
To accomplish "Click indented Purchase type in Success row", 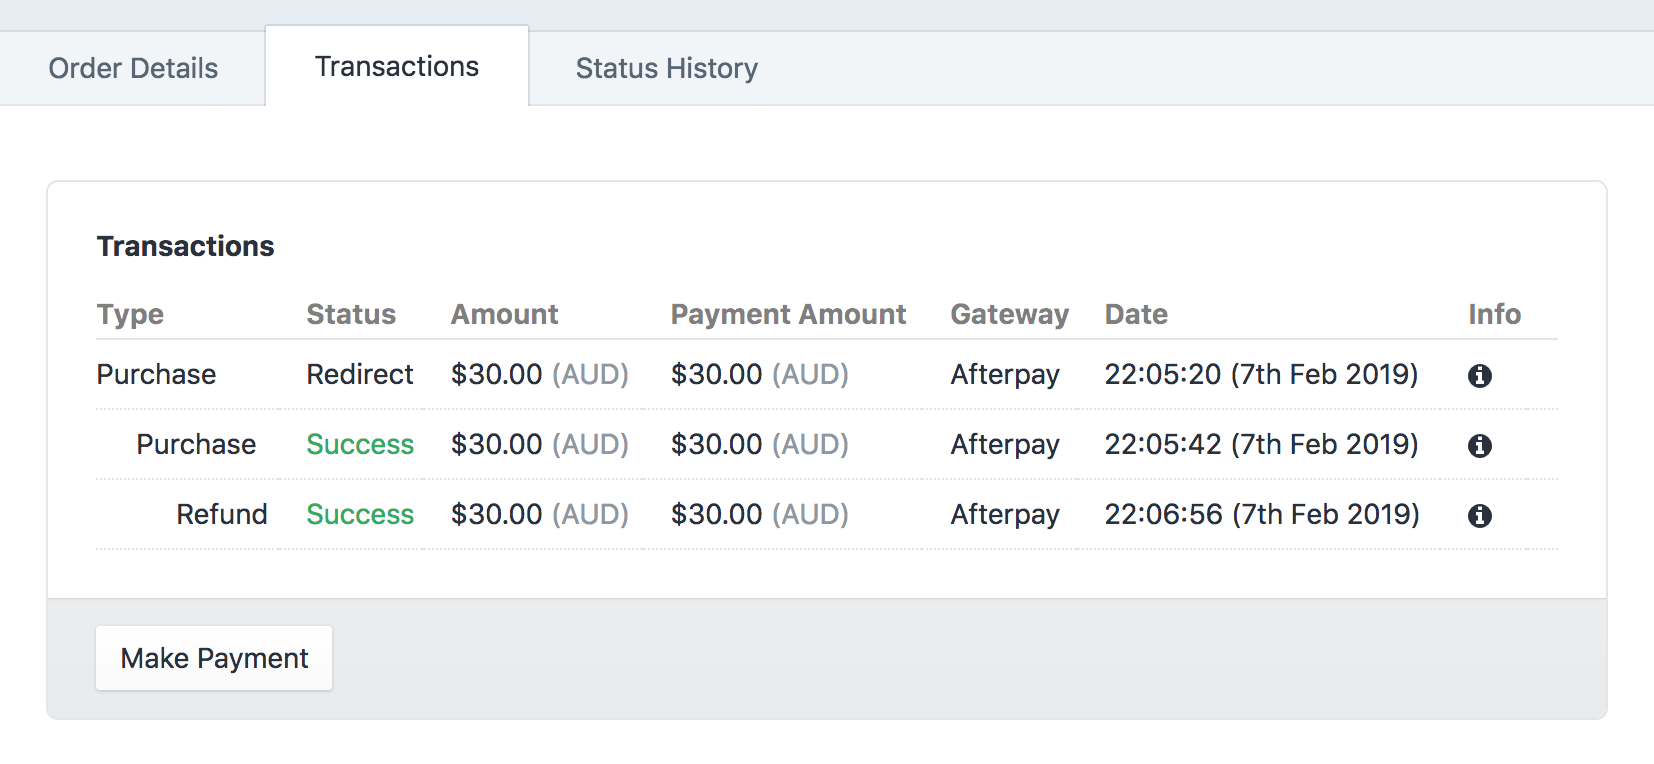I will click(196, 444).
